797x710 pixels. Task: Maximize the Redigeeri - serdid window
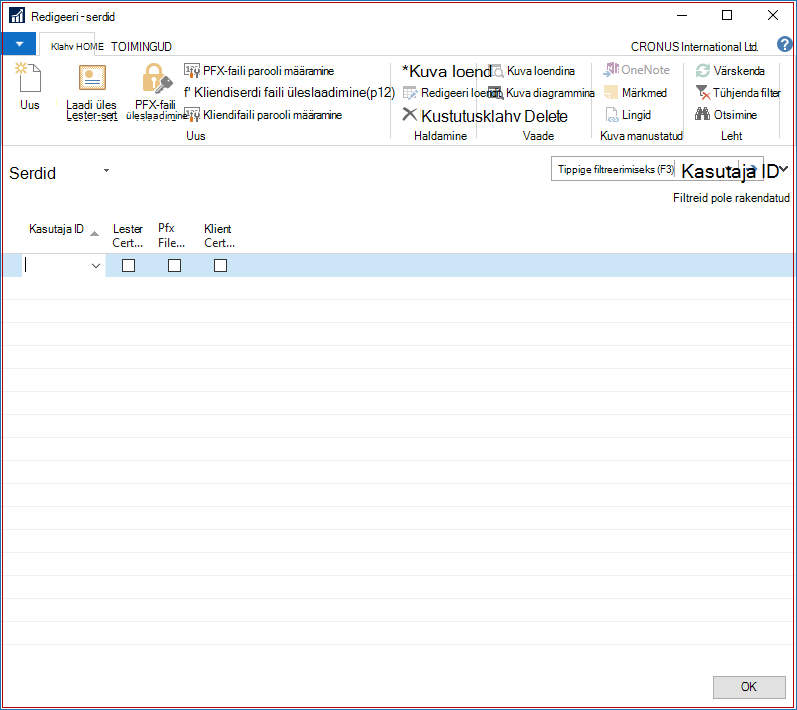(x=727, y=15)
